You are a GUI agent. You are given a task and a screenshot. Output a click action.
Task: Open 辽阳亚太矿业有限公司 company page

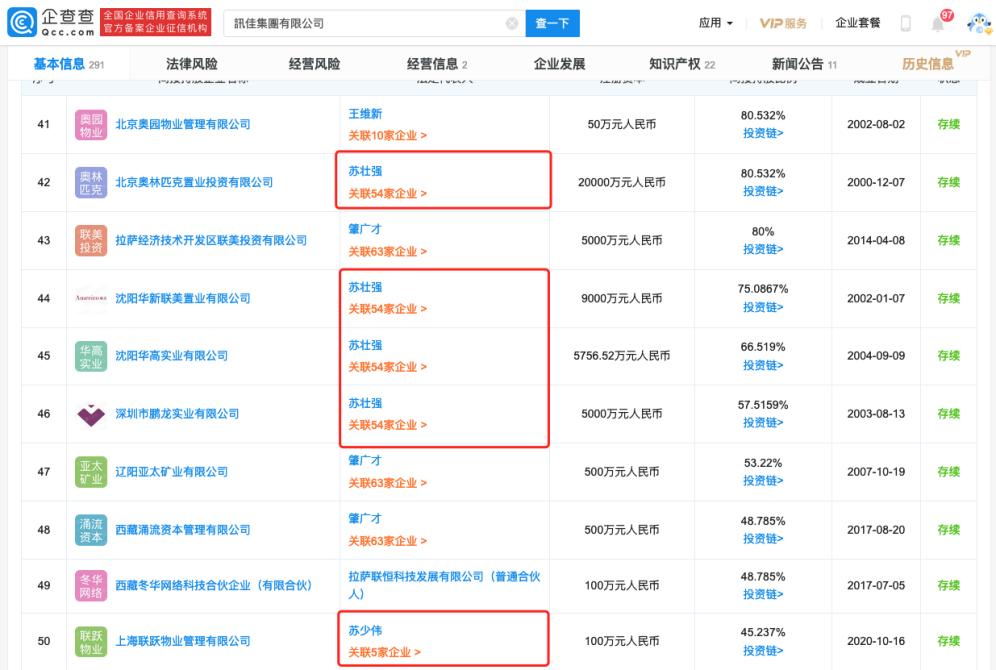pos(172,472)
